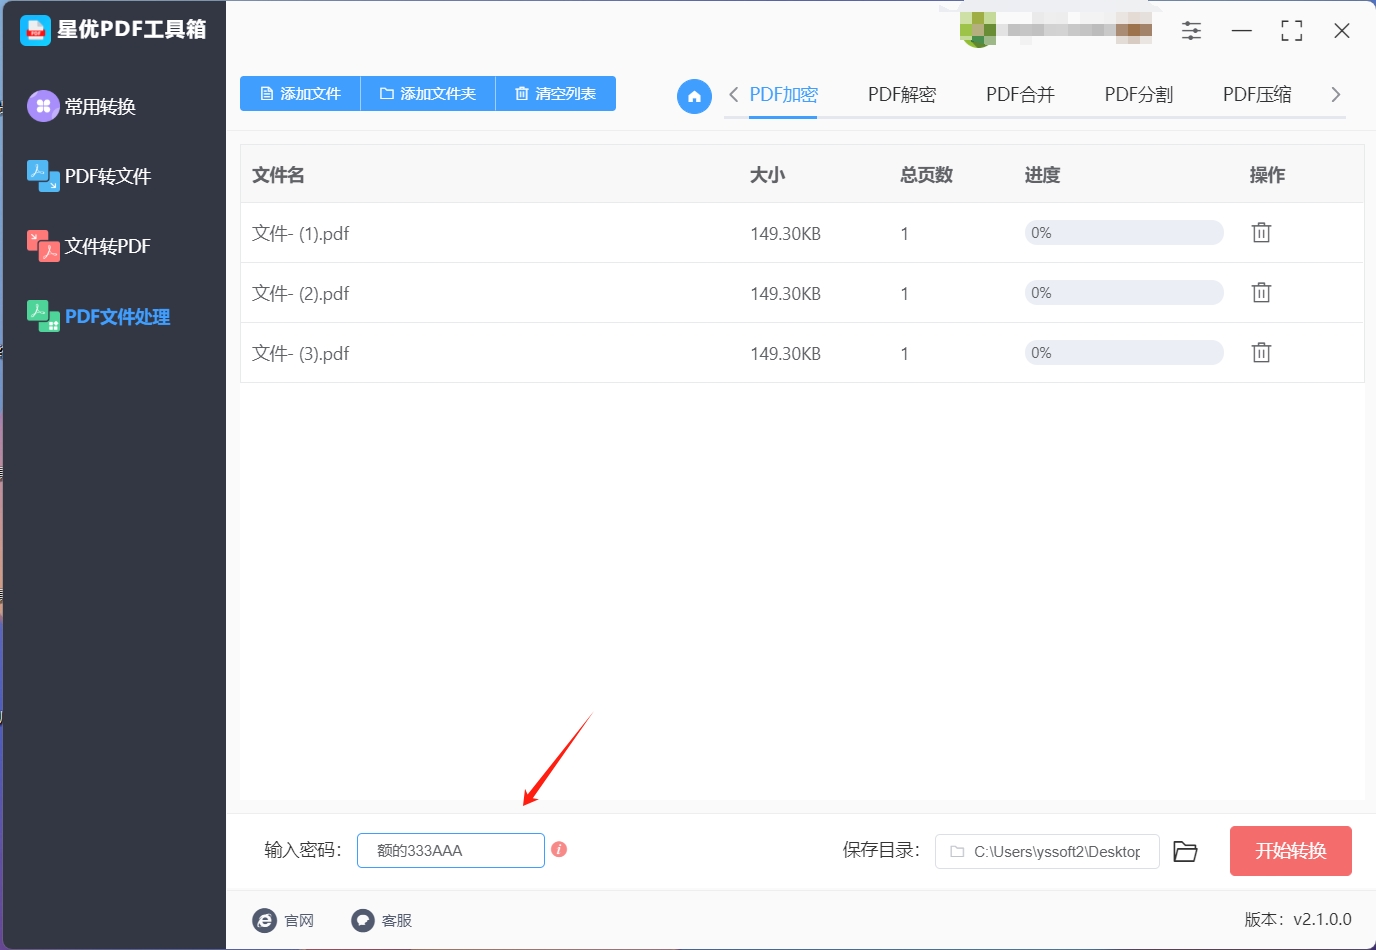Screen dimensions: 1376x950
Task: Click the 进度 column header
Action: [1042, 175]
